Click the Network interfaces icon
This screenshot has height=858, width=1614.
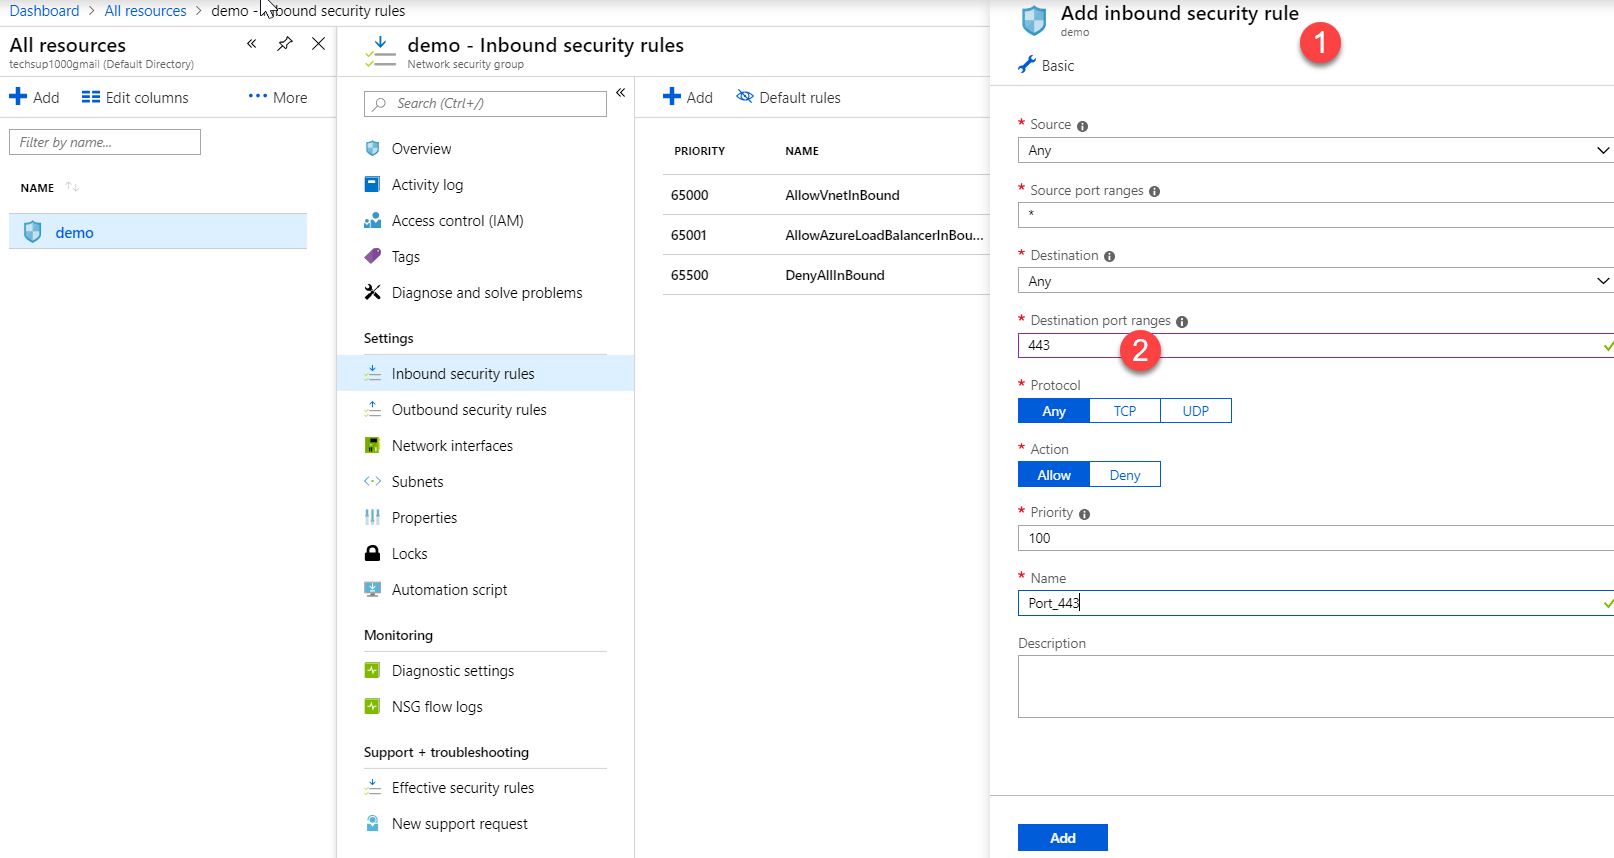[x=373, y=445]
